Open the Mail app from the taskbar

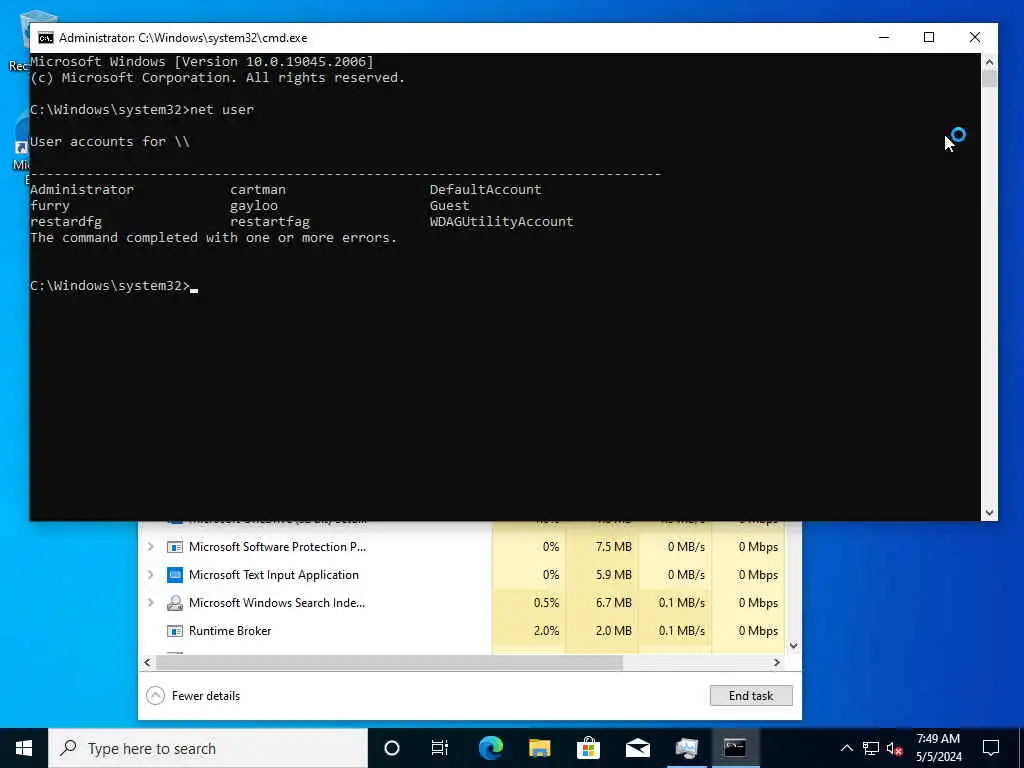pos(637,748)
